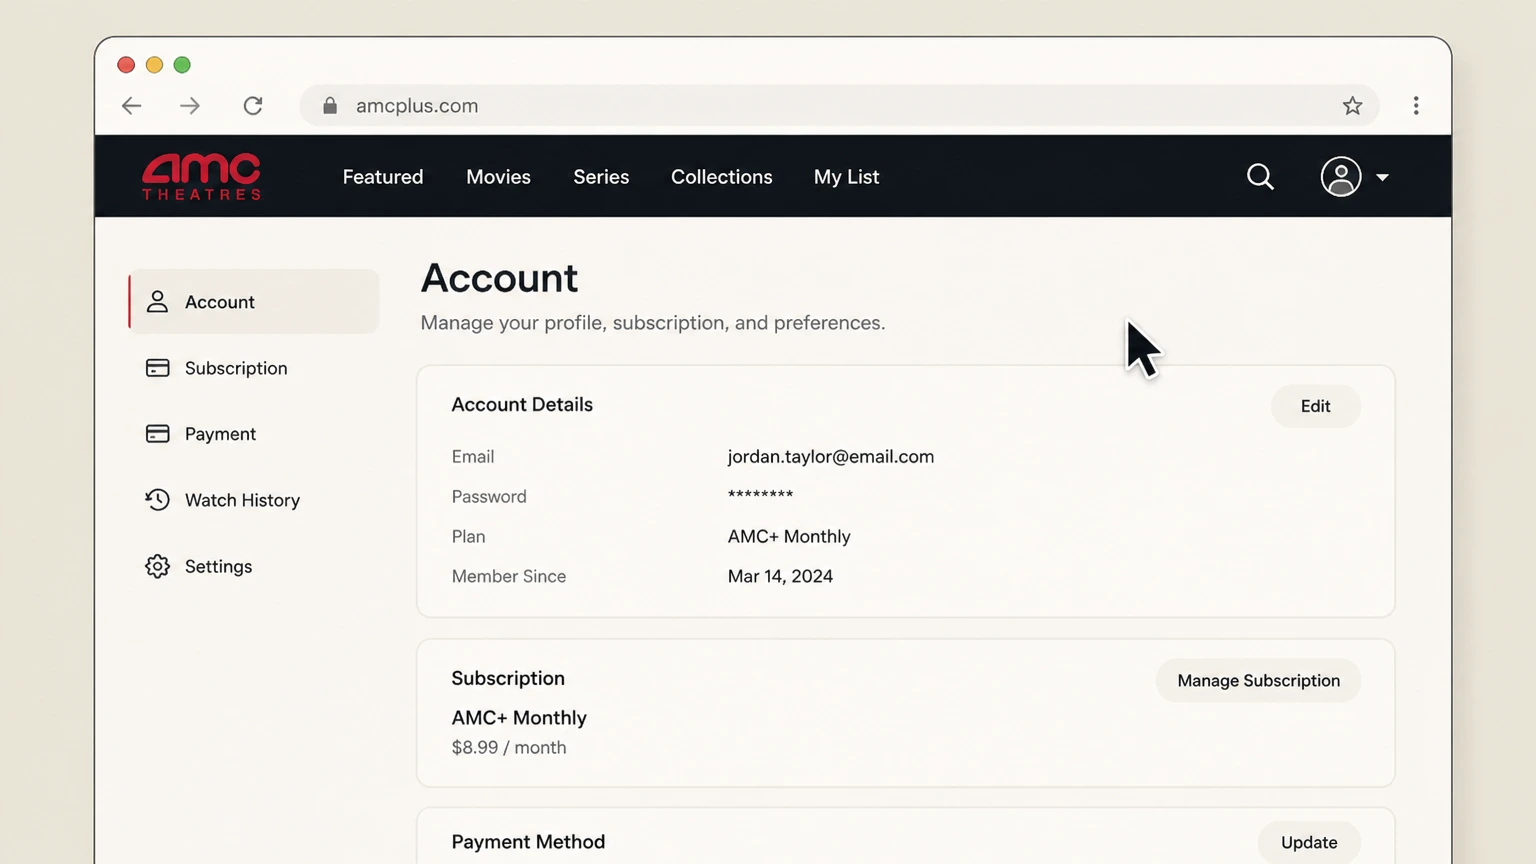Maximize the window with the green button
Viewport: 1536px width, 864px height.
182,65
